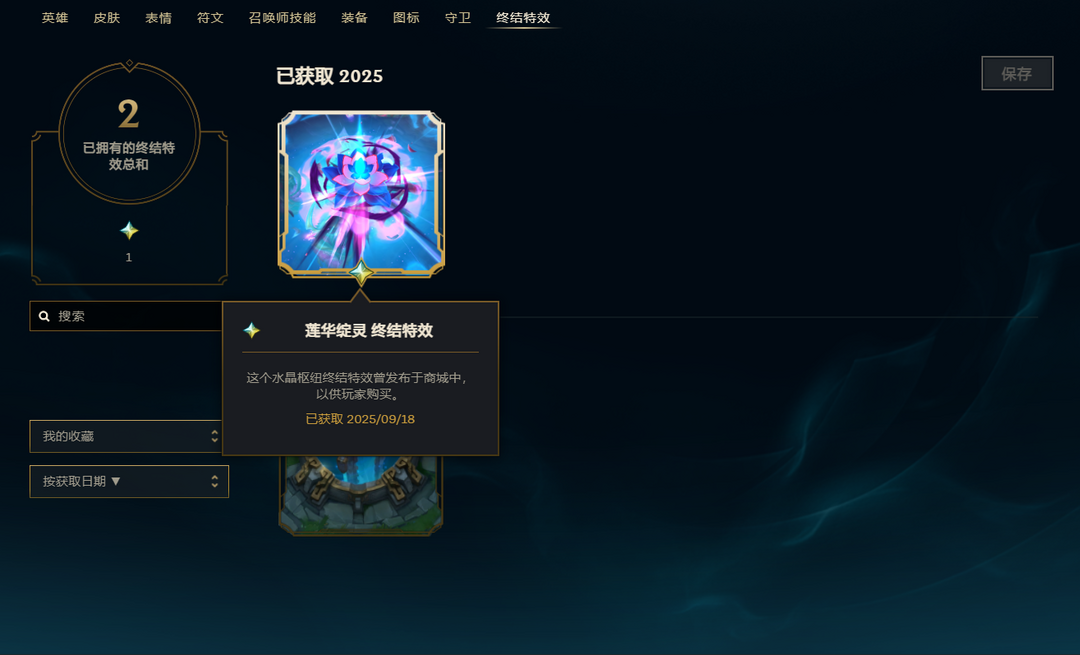This screenshot has height=655, width=1080.
Task: Select the stone nexus finisher thumbnail
Action: pyautogui.click(x=361, y=495)
